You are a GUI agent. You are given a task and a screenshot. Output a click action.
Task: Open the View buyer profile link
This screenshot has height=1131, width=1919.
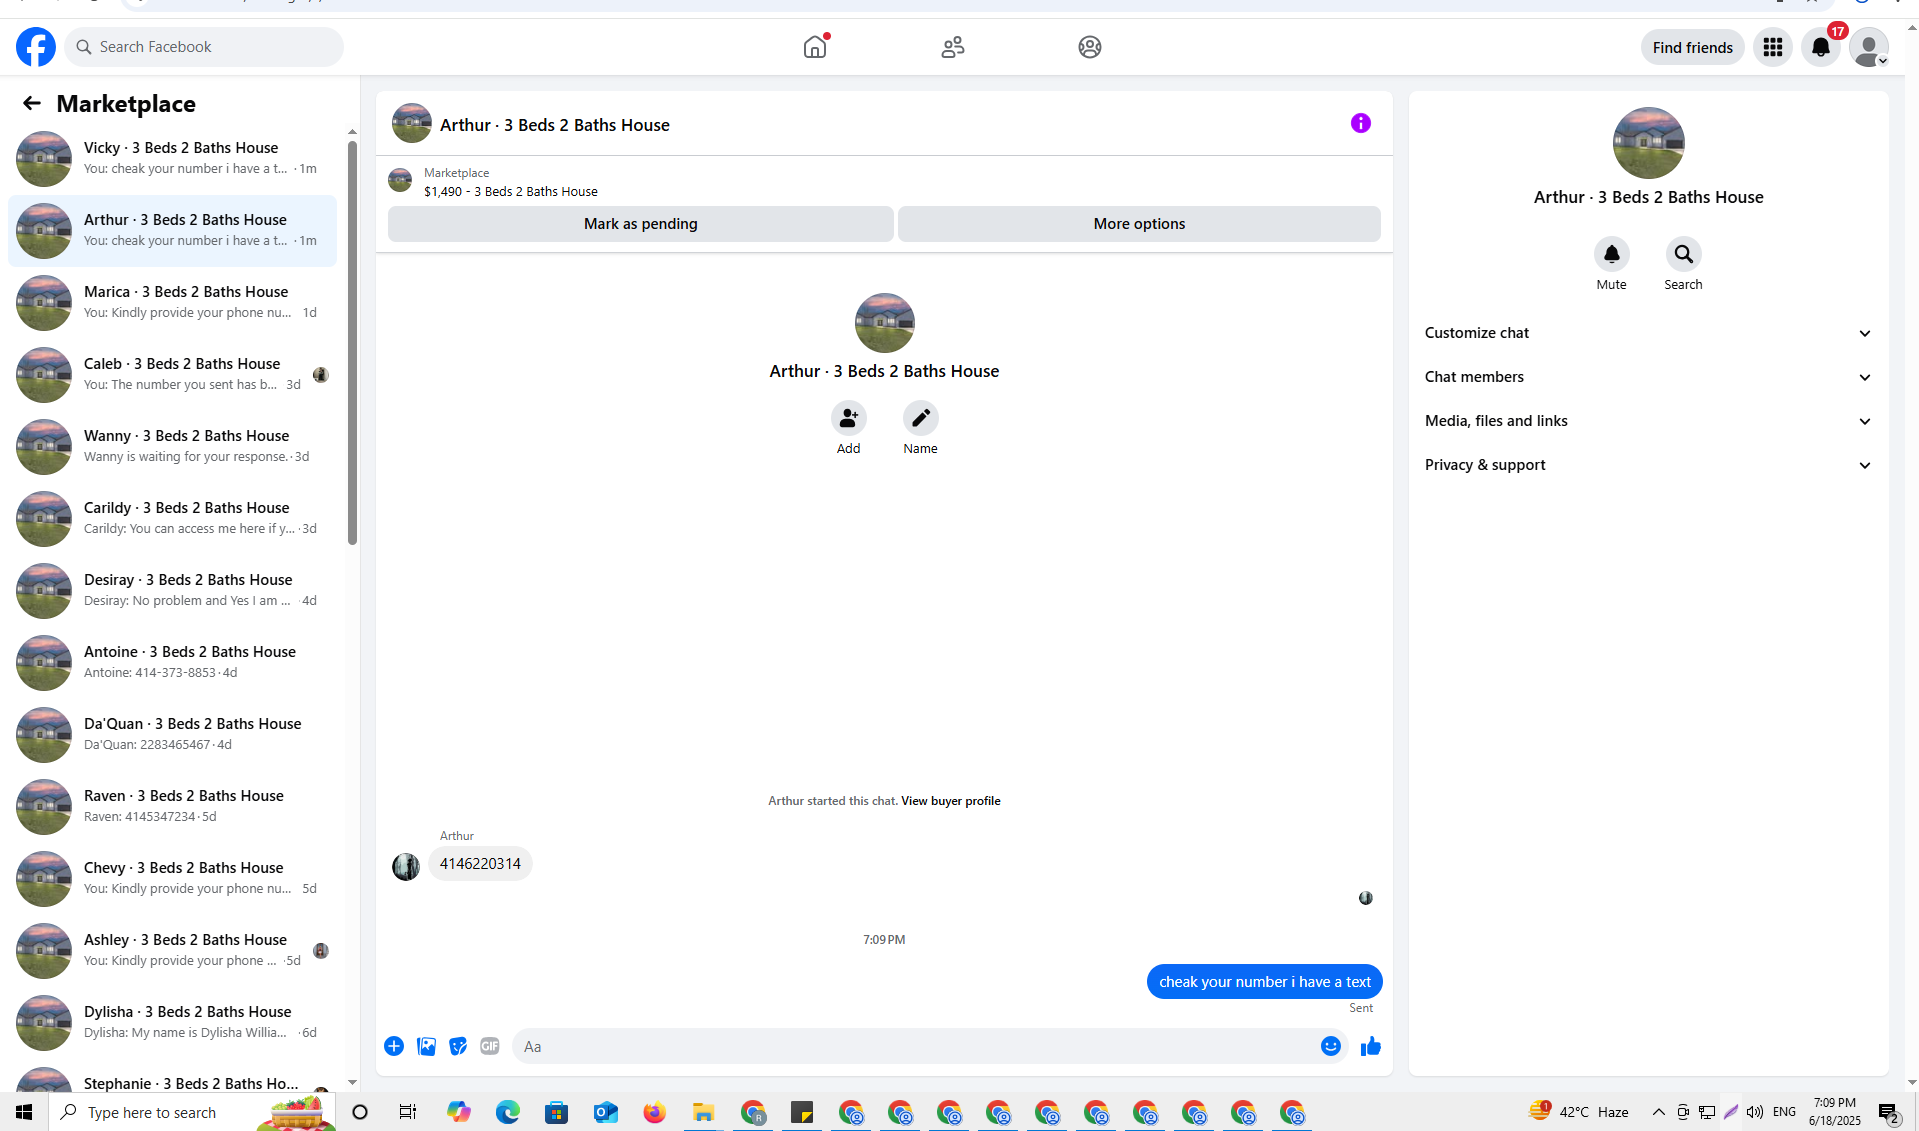951,801
